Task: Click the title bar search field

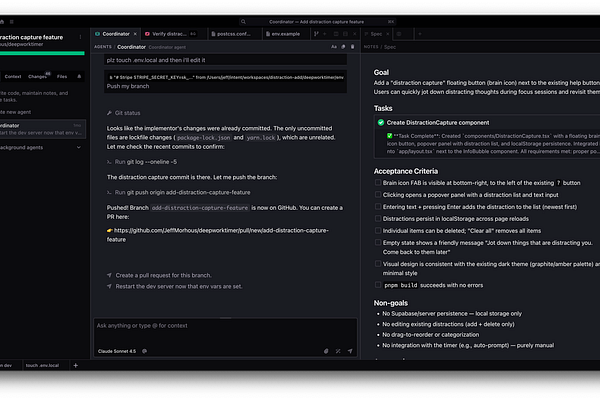Action: pyautogui.click(x=316, y=22)
